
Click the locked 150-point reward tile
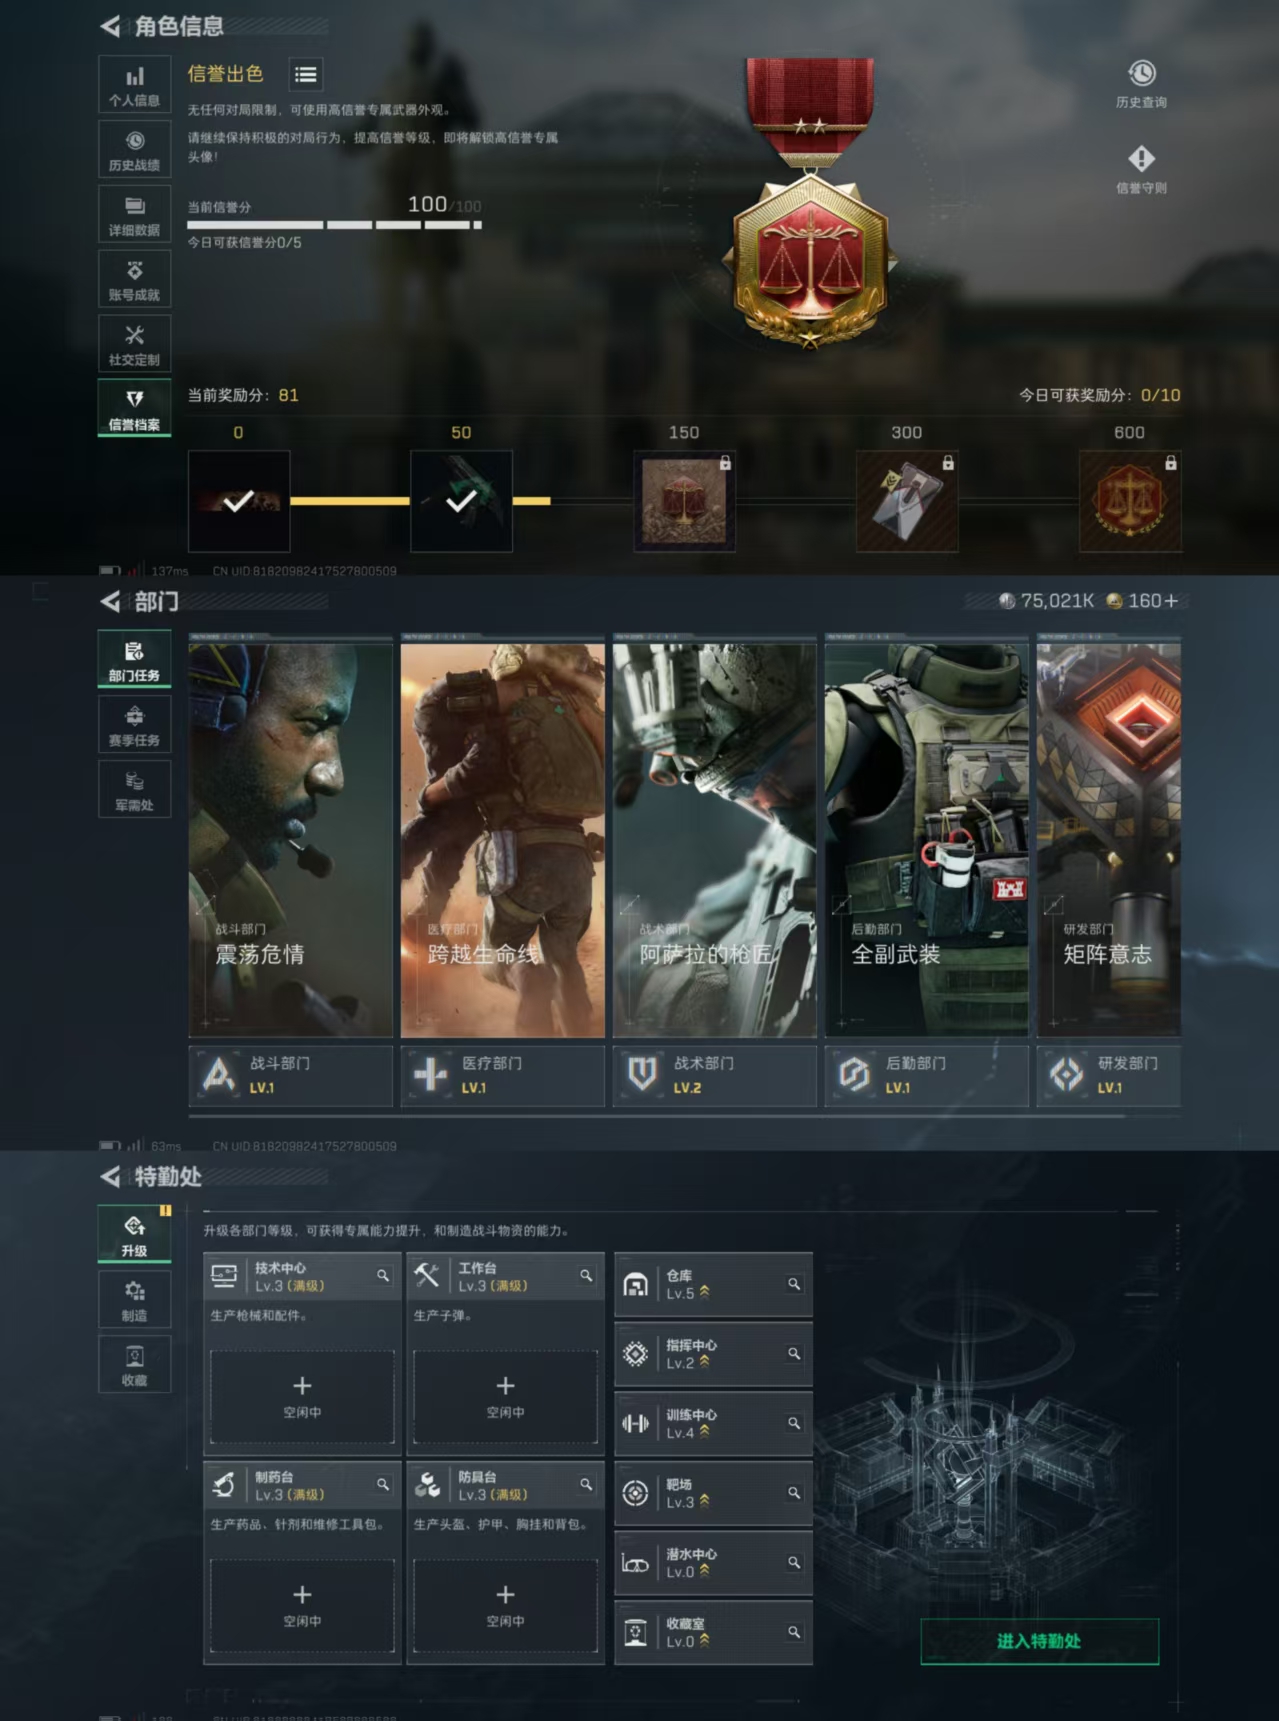(x=684, y=501)
